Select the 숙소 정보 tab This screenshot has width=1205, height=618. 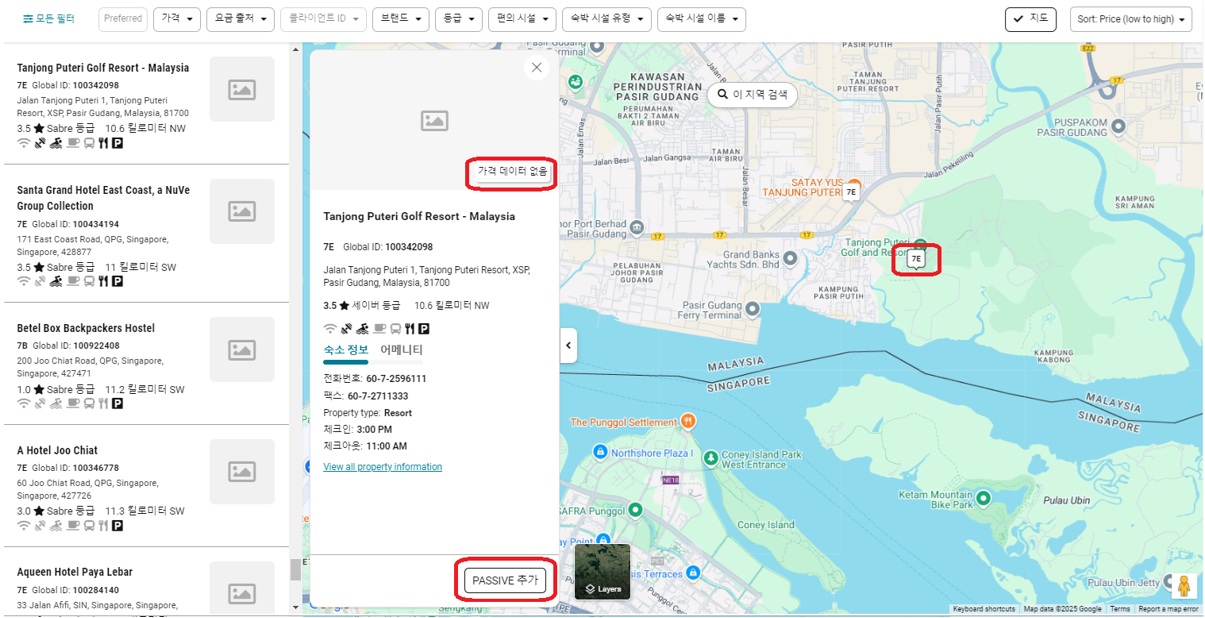point(346,350)
